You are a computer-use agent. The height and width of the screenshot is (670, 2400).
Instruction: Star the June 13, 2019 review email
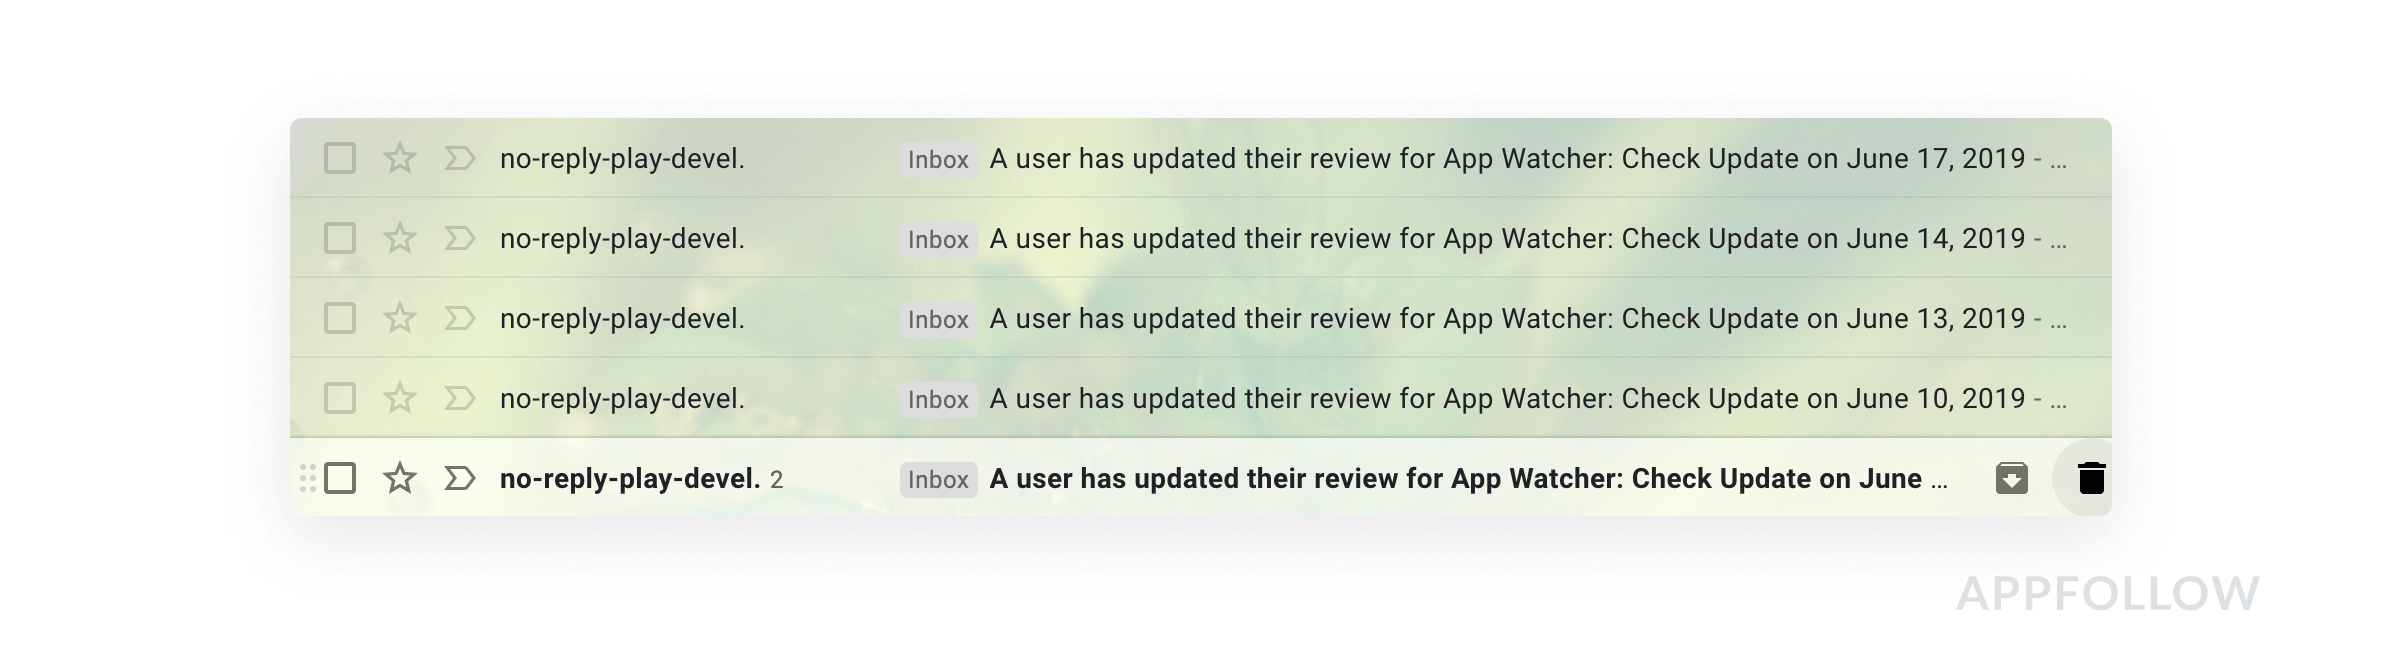399,318
